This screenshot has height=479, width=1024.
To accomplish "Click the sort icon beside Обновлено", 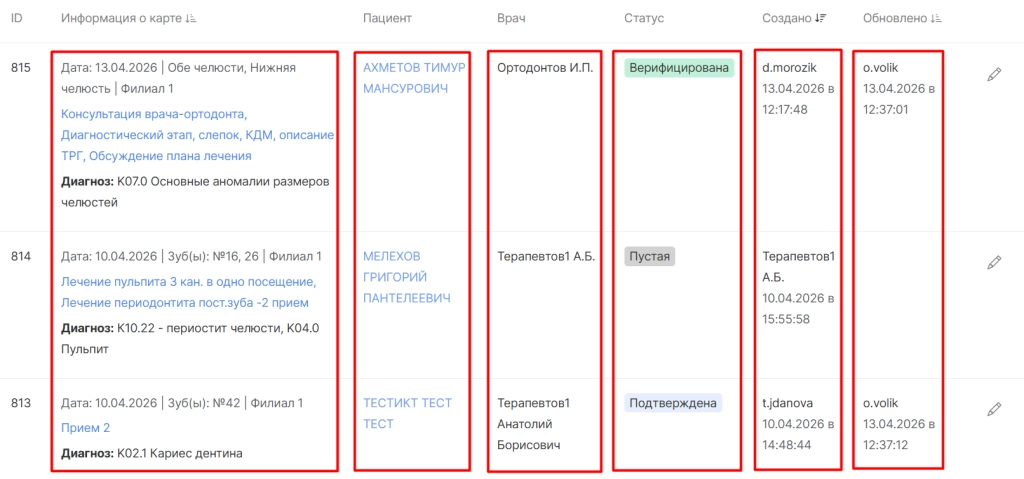I will 937,19.
